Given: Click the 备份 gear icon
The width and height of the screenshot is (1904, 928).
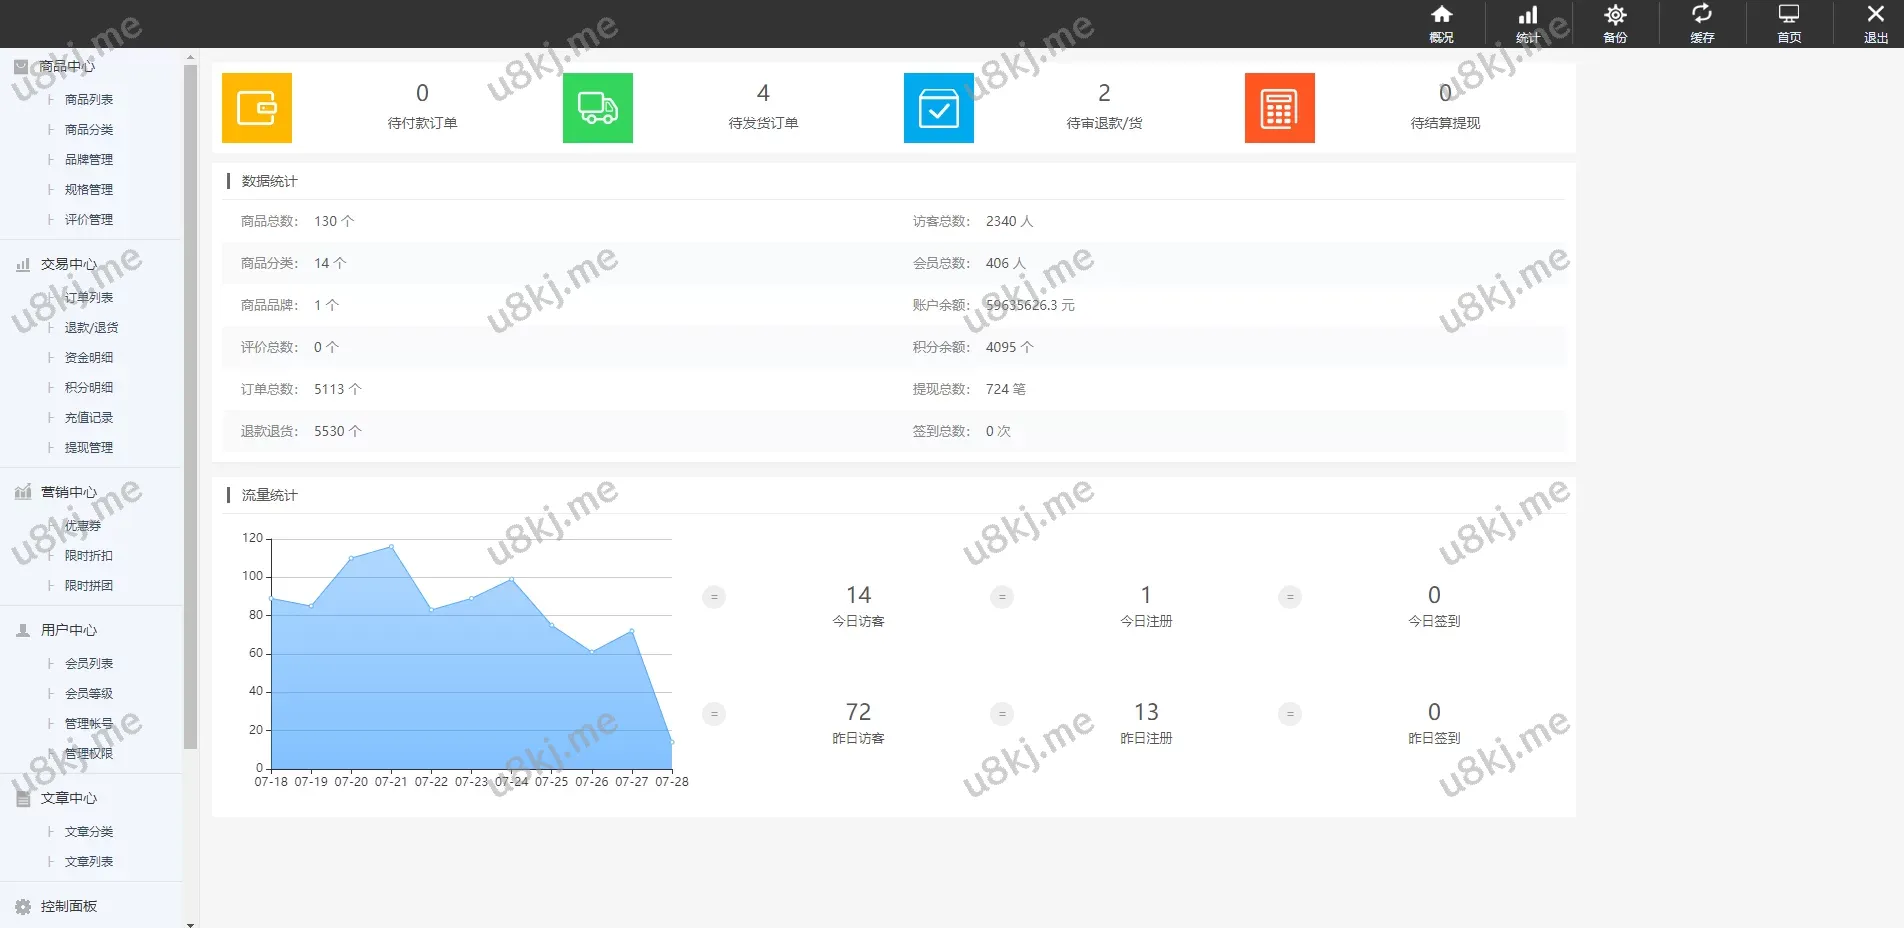Looking at the screenshot, I should [x=1615, y=23].
